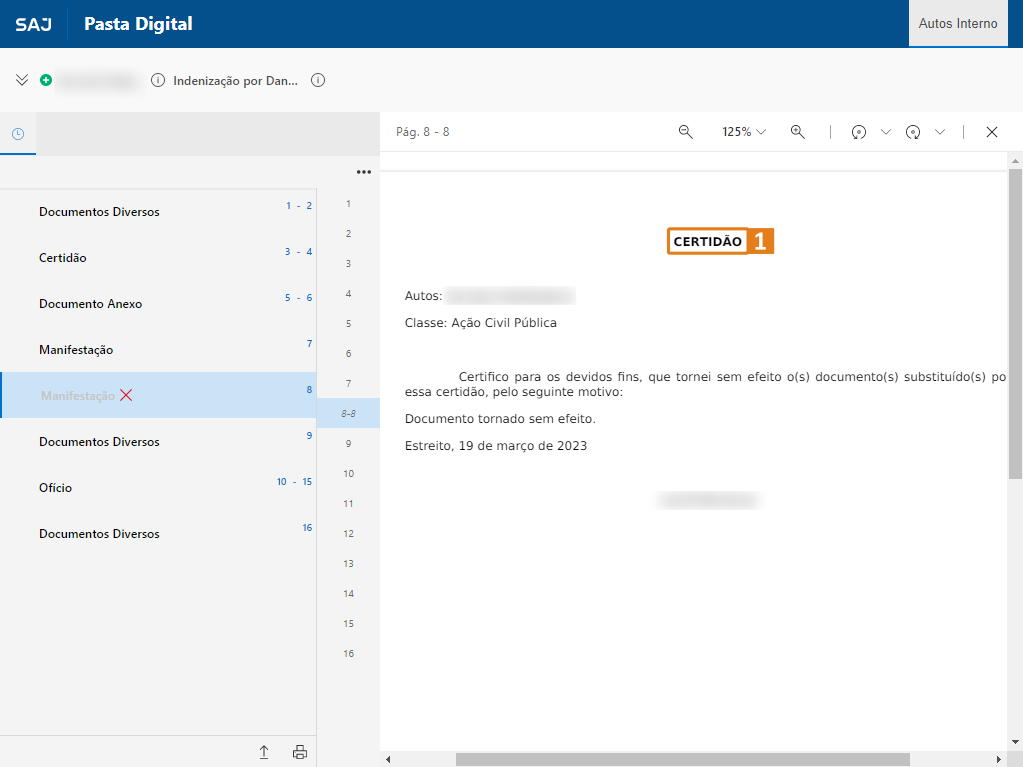The image size is (1023, 767).
Task: Go to page 1 in page strip
Action: 348,203
